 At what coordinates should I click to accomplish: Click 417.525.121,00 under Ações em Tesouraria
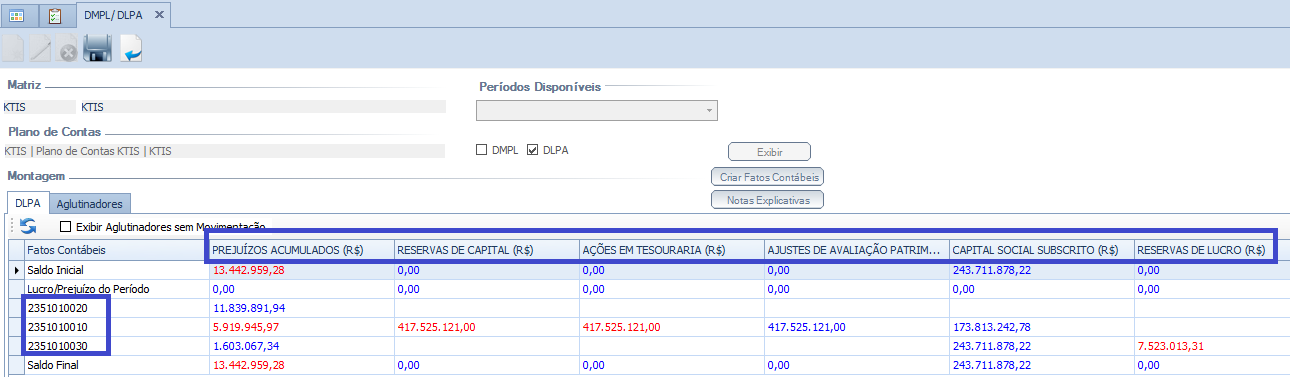[672, 327]
